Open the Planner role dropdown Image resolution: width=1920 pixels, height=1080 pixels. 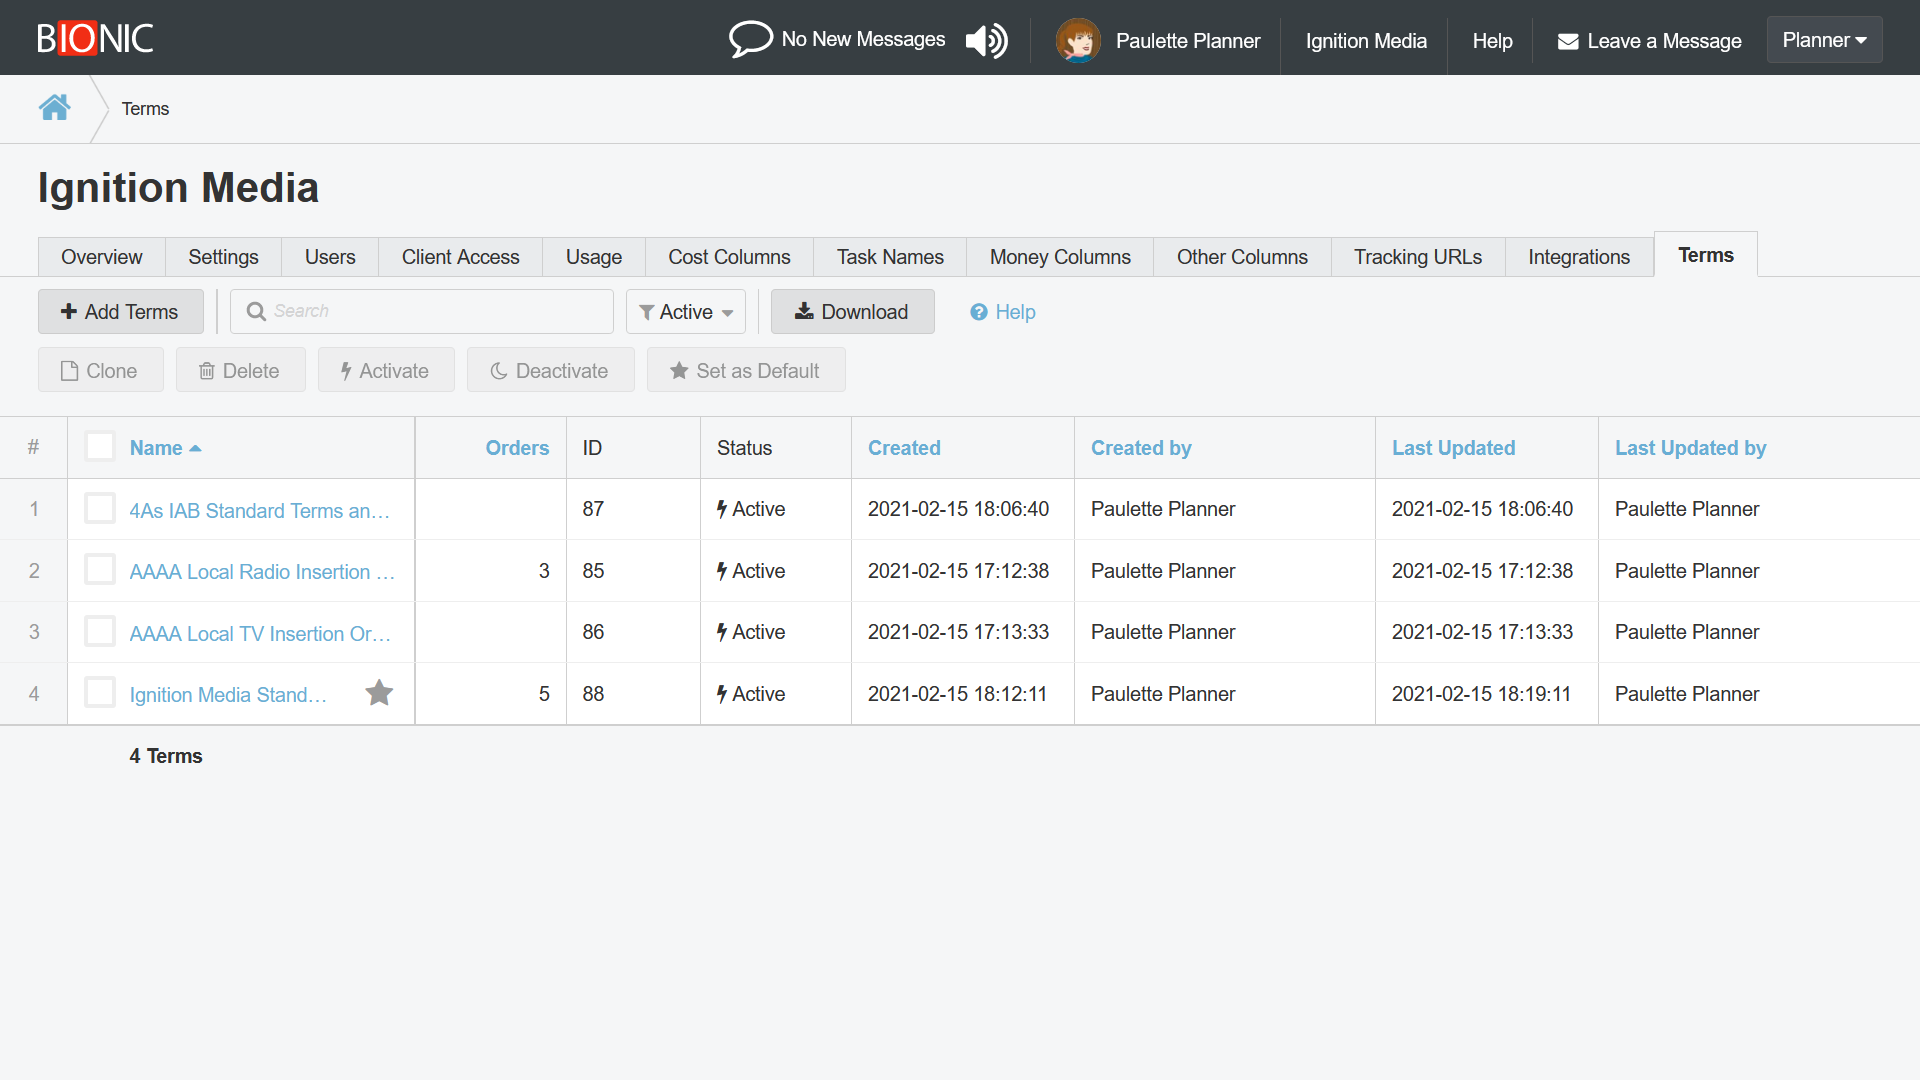(x=1824, y=40)
